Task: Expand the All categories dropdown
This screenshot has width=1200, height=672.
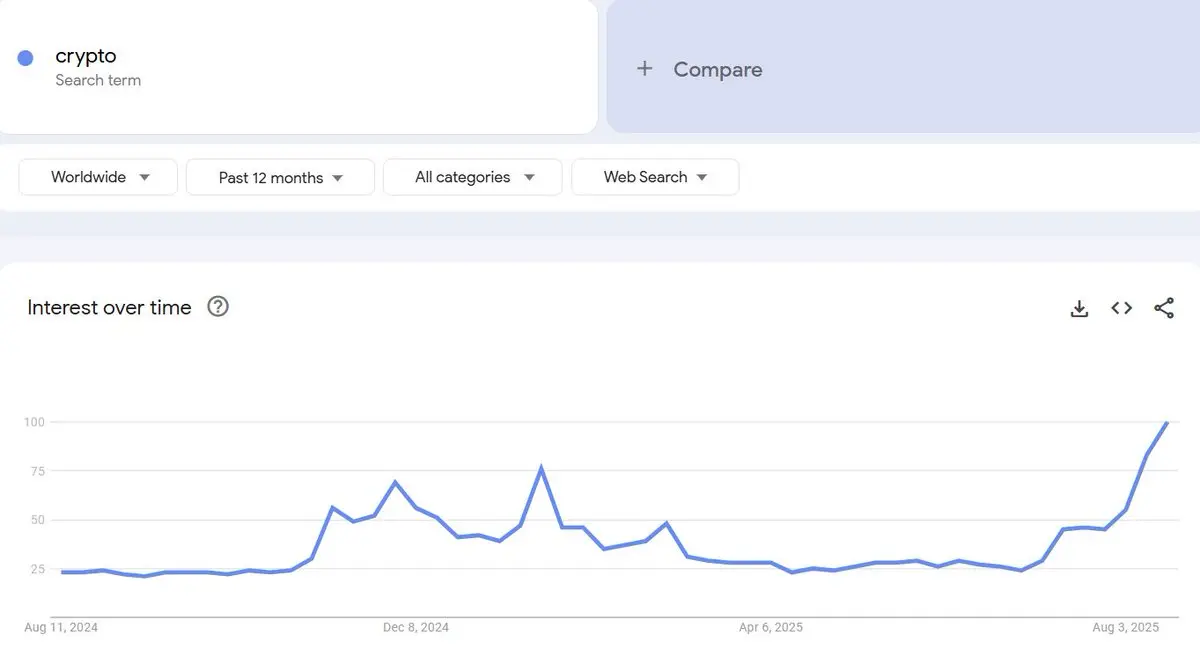Action: click(x=473, y=177)
